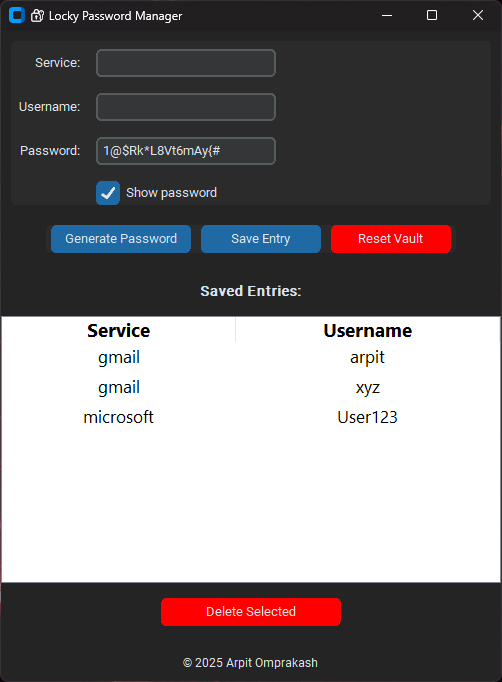Save the entry with Save Entry button
The image size is (502, 682).
[261, 239]
